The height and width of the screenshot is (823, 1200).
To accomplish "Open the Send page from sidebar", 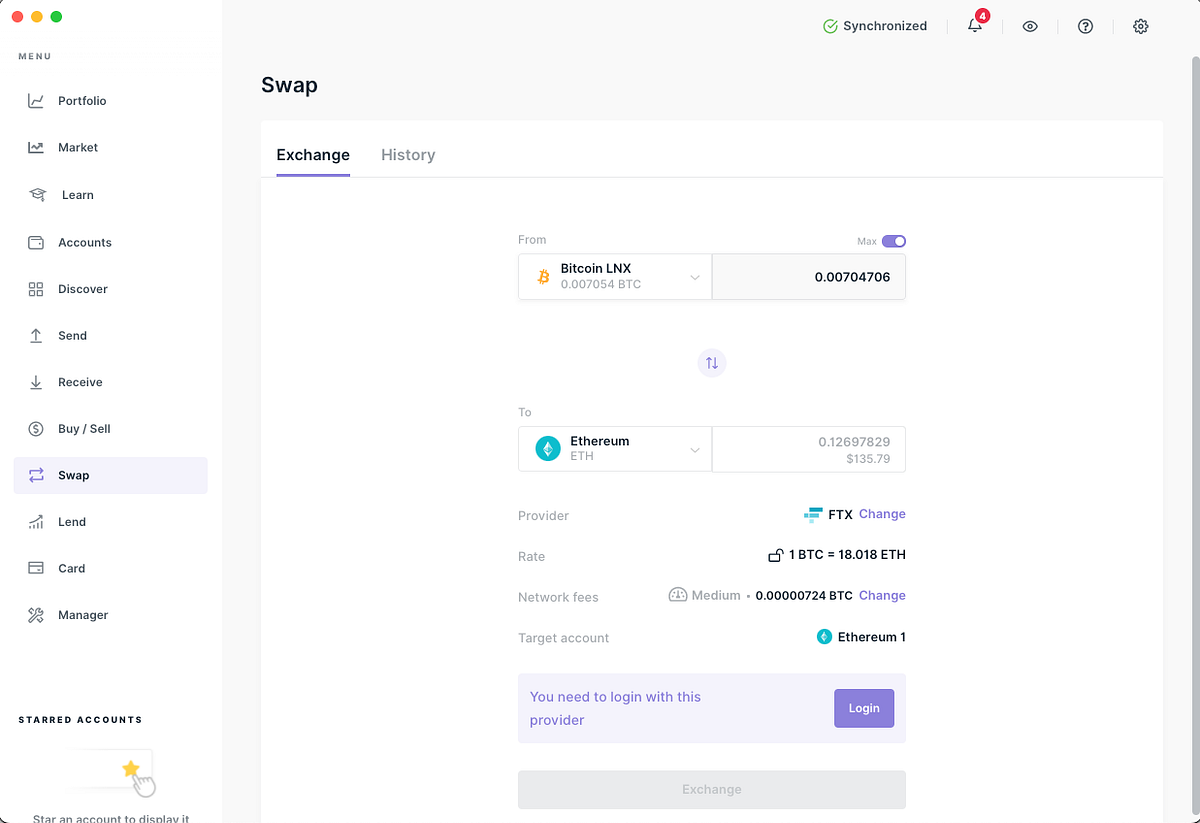I will (73, 335).
